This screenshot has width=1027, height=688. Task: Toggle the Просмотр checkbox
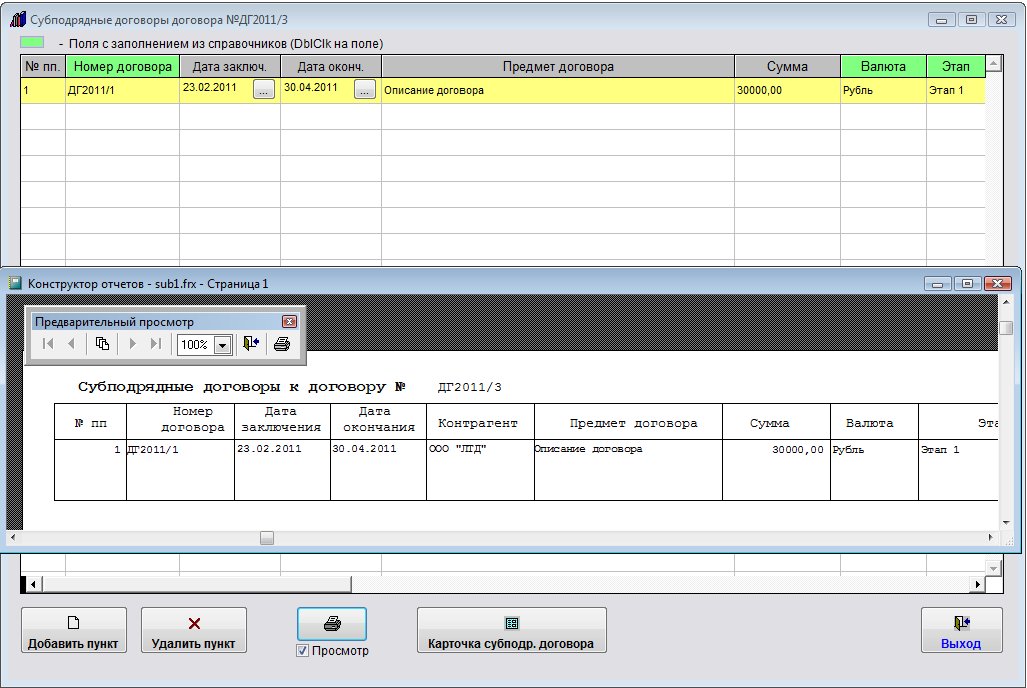(x=303, y=651)
